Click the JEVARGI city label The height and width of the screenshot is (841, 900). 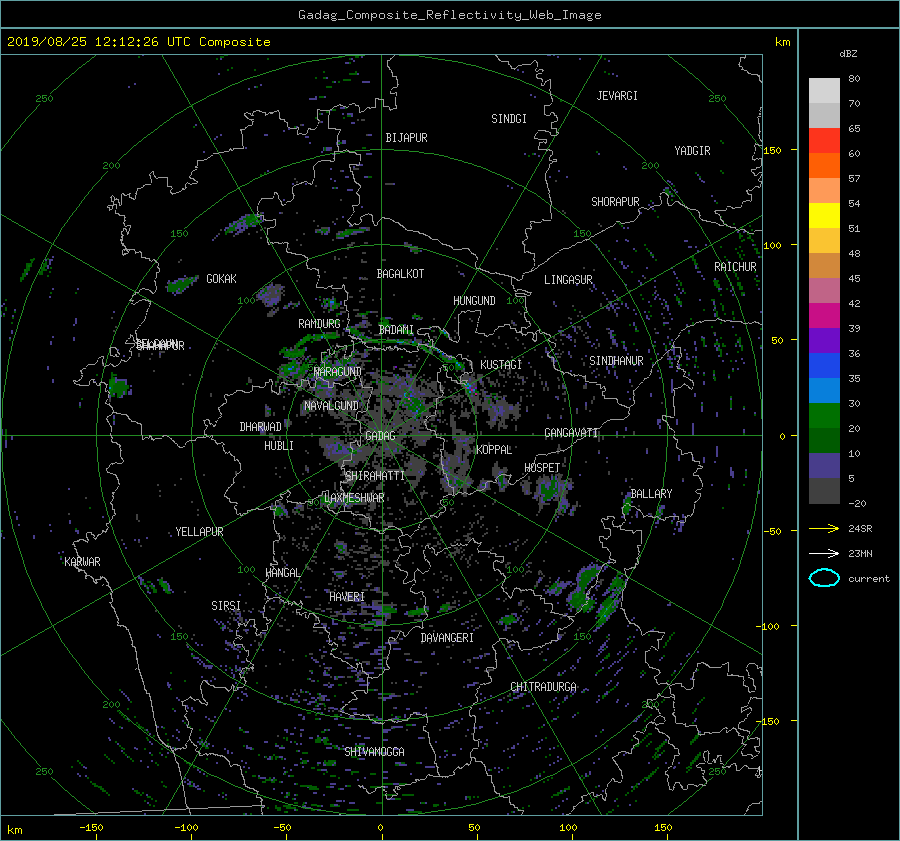pos(617,96)
